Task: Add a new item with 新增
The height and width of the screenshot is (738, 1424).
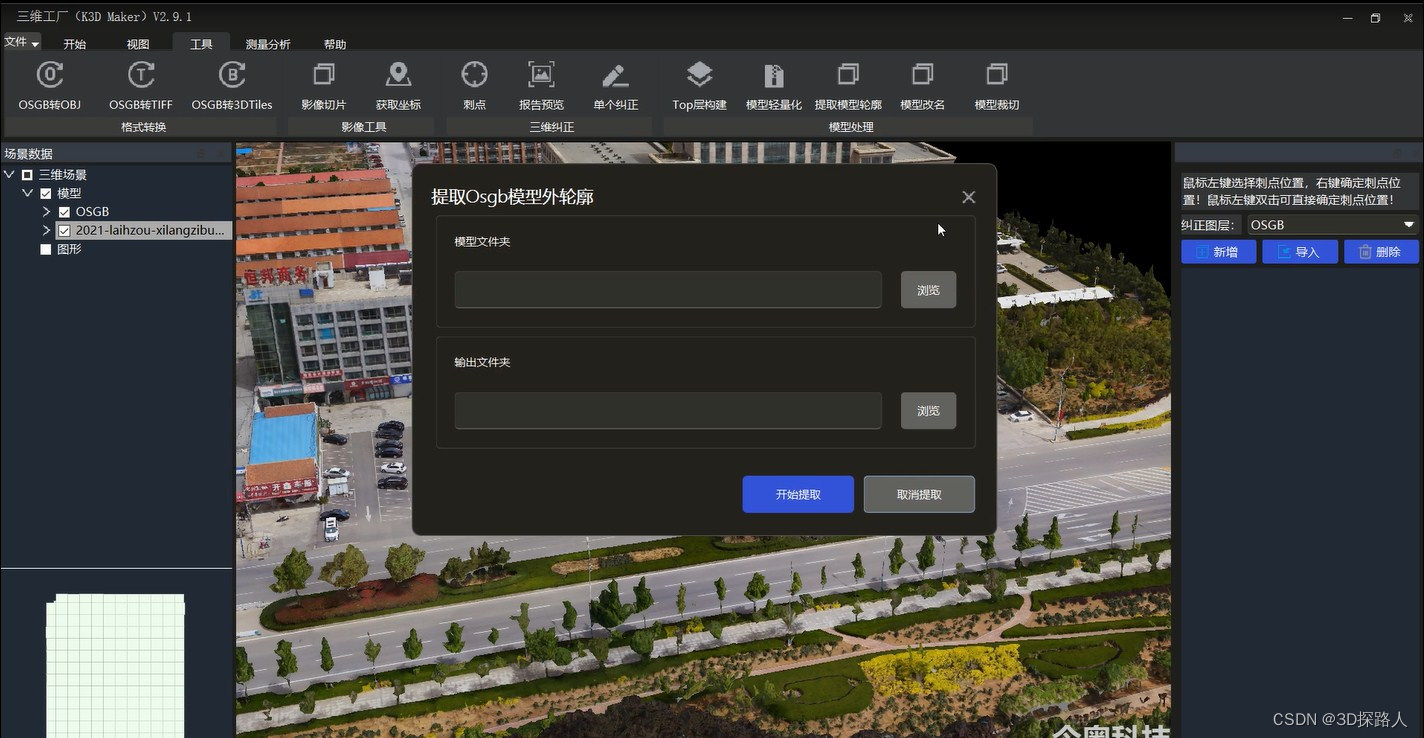Action: pos(1219,252)
